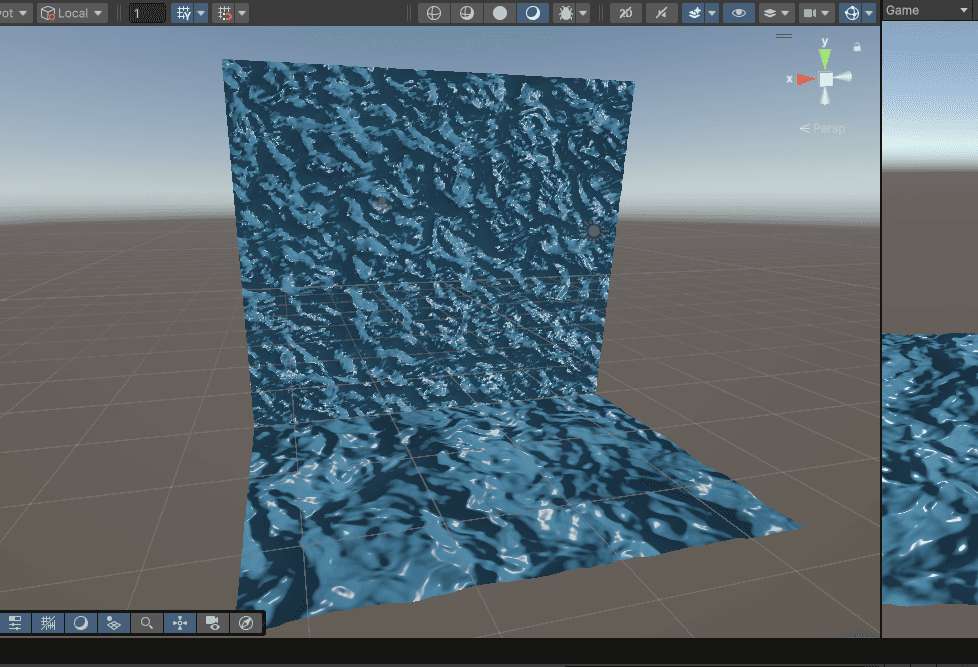Viewport: 978px width, 667px height.
Task: Toggle scene audio mute icon
Action: [x=662, y=13]
